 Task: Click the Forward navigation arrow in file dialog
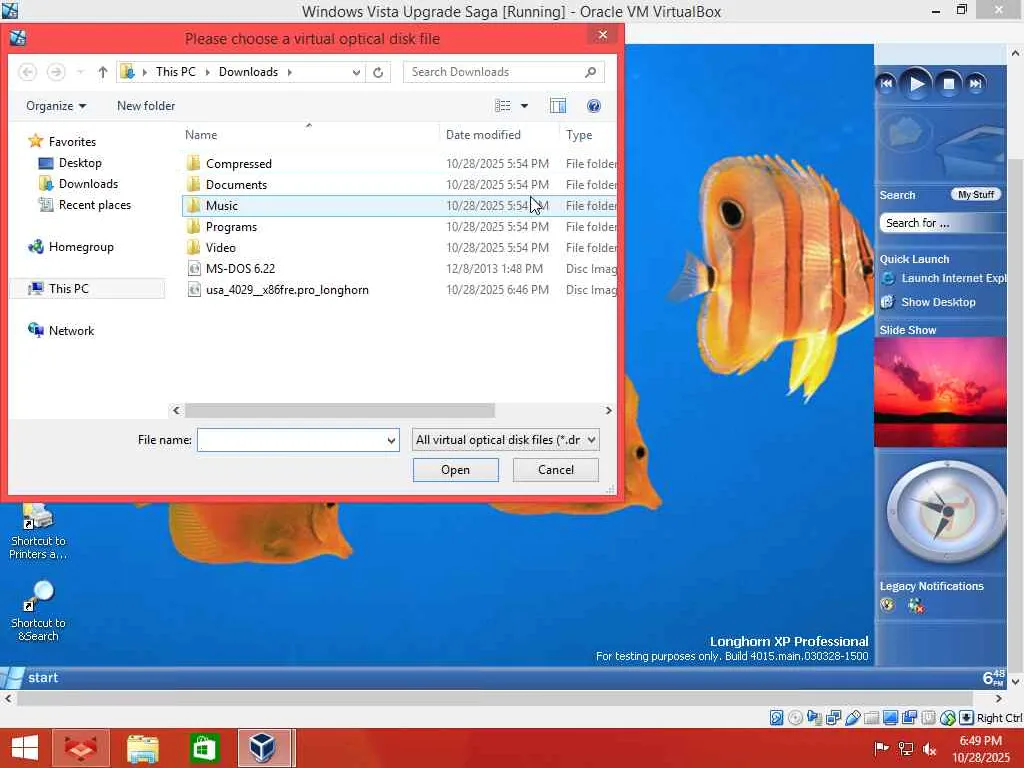[56, 72]
